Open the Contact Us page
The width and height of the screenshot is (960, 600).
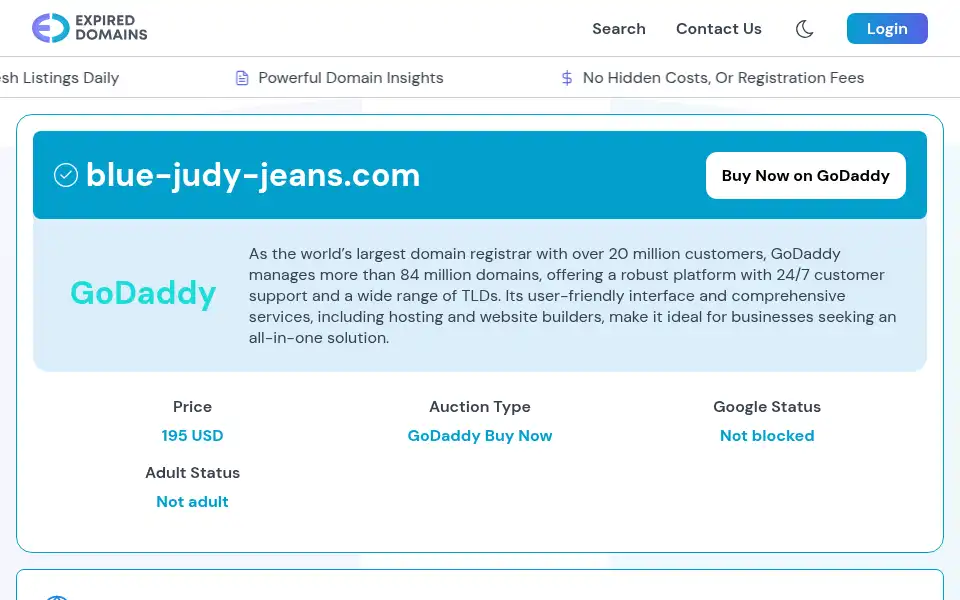point(718,29)
